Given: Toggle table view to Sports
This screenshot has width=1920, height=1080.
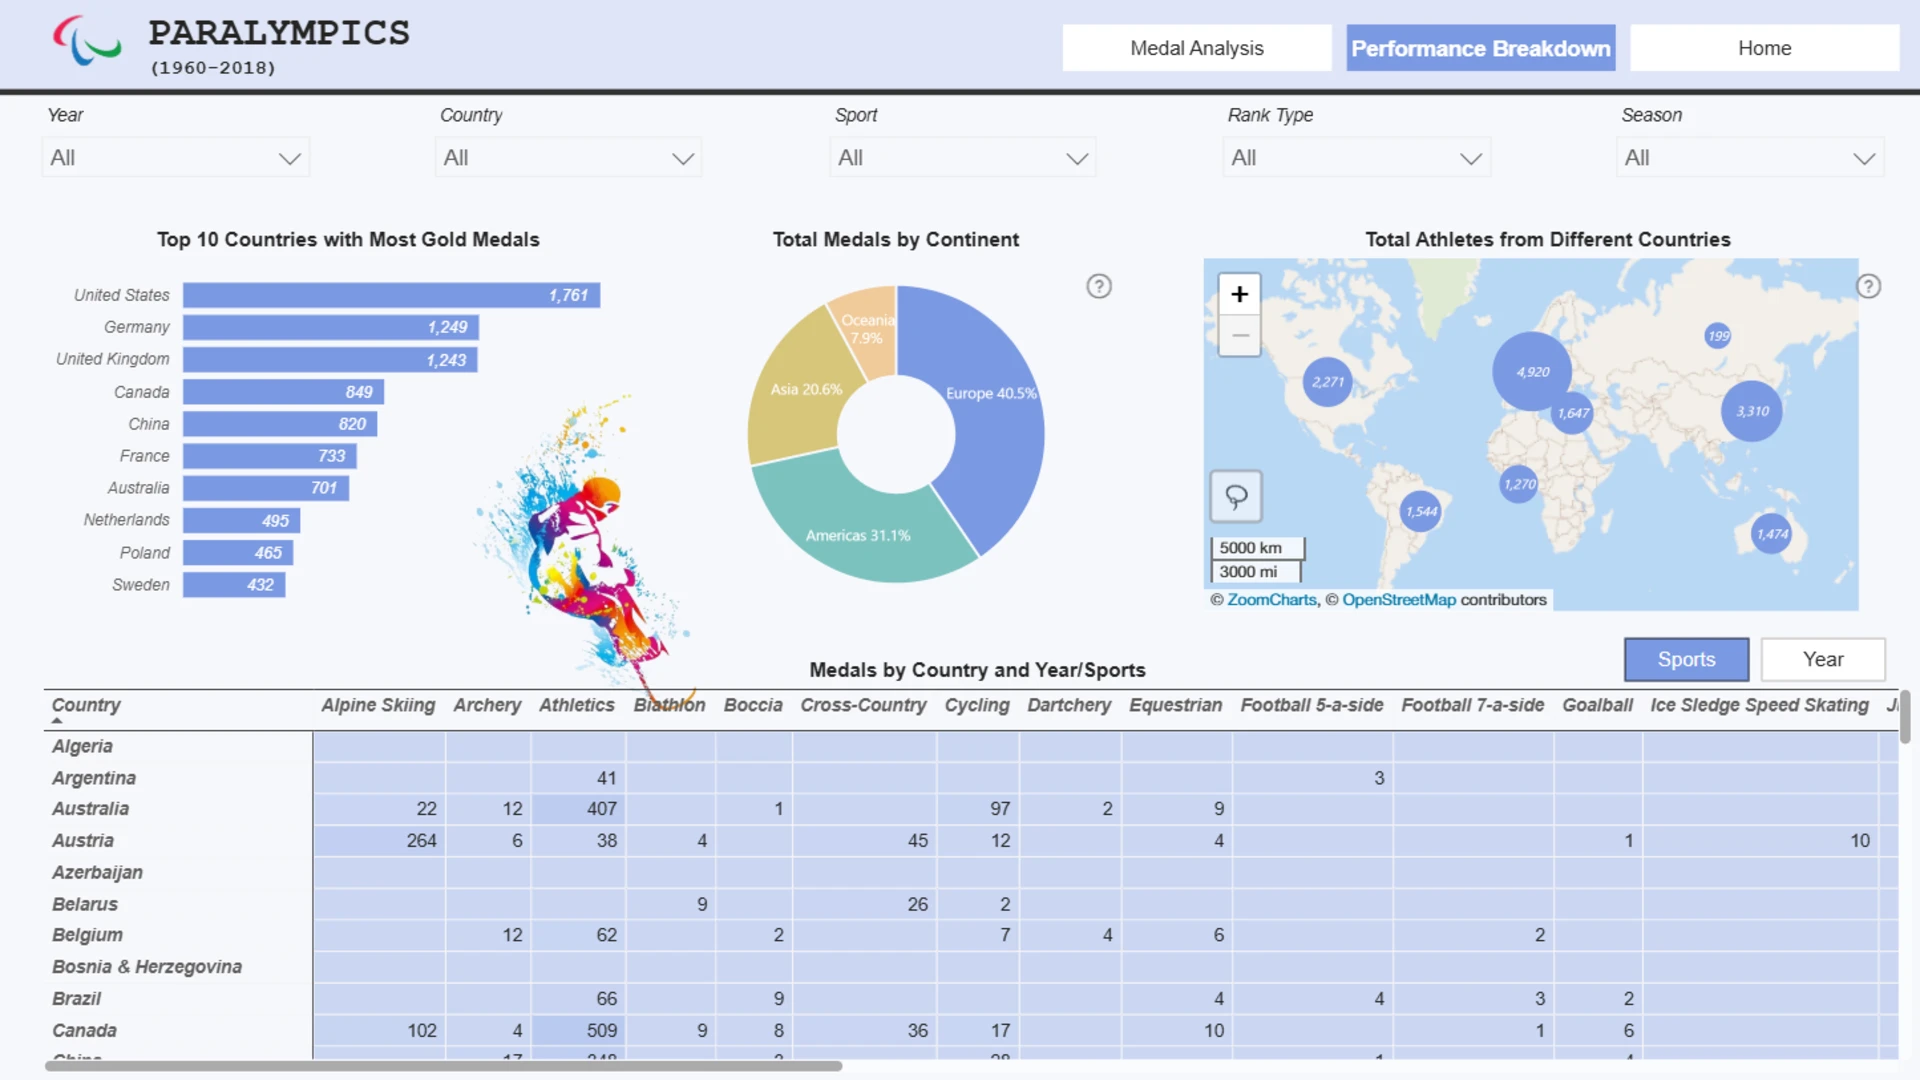Looking at the screenshot, I should pyautogui.click(x=1686, y=659).
